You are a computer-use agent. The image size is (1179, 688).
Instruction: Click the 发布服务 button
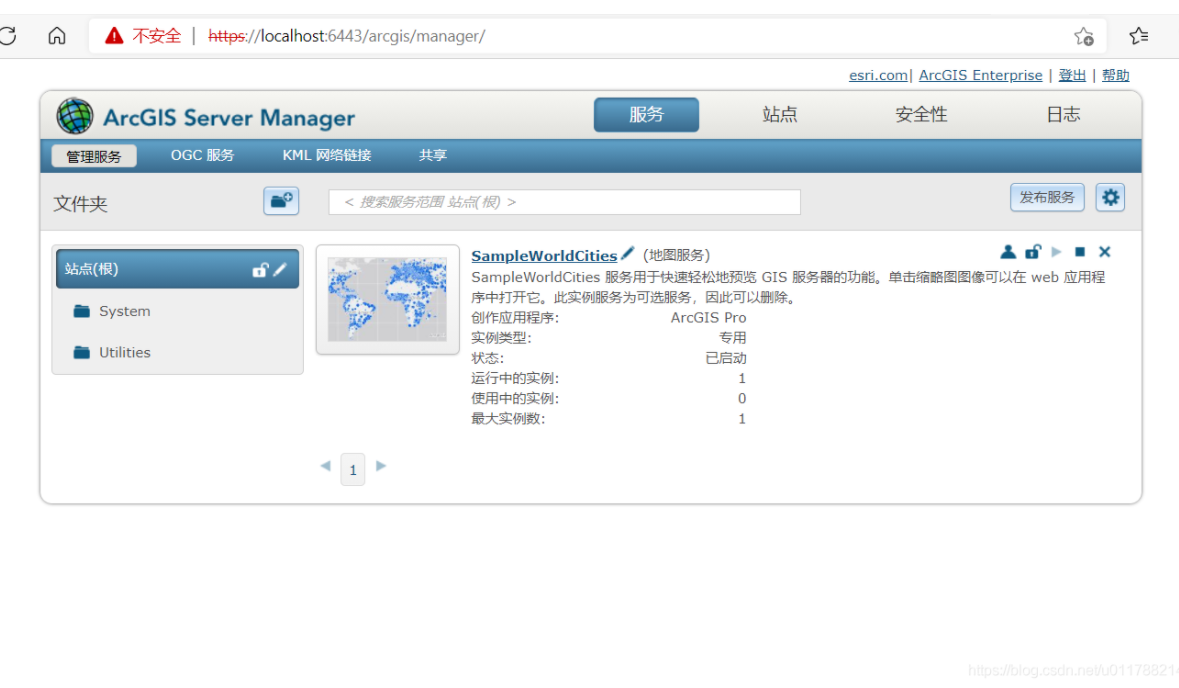(1047, 197)
